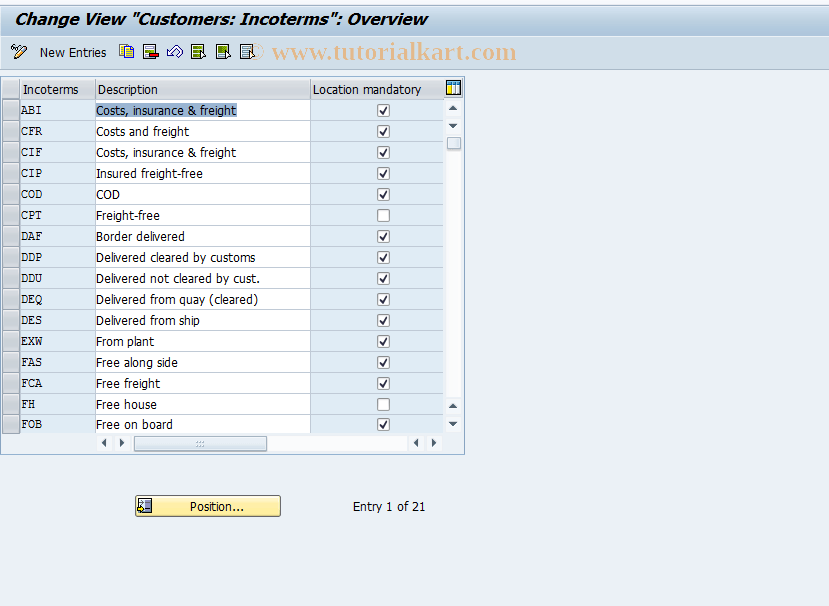The height and width of the screenshot is (606, 829).
Task: Click the Deselect All icon
Action: 246,51
